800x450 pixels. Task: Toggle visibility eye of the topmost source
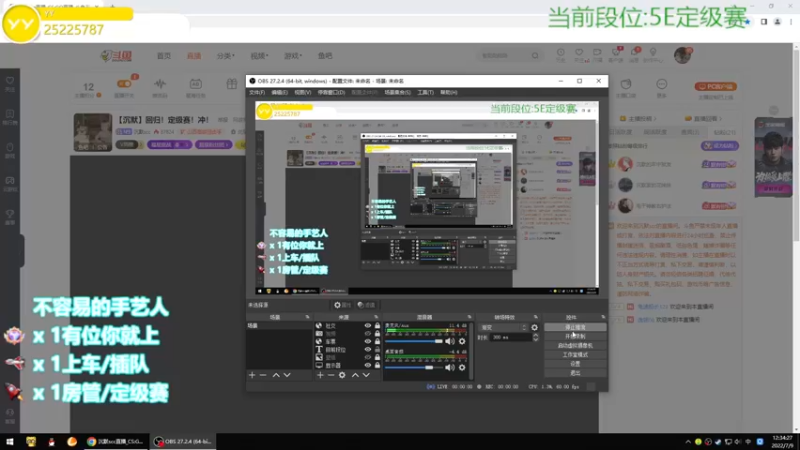[x=367, y=326]
